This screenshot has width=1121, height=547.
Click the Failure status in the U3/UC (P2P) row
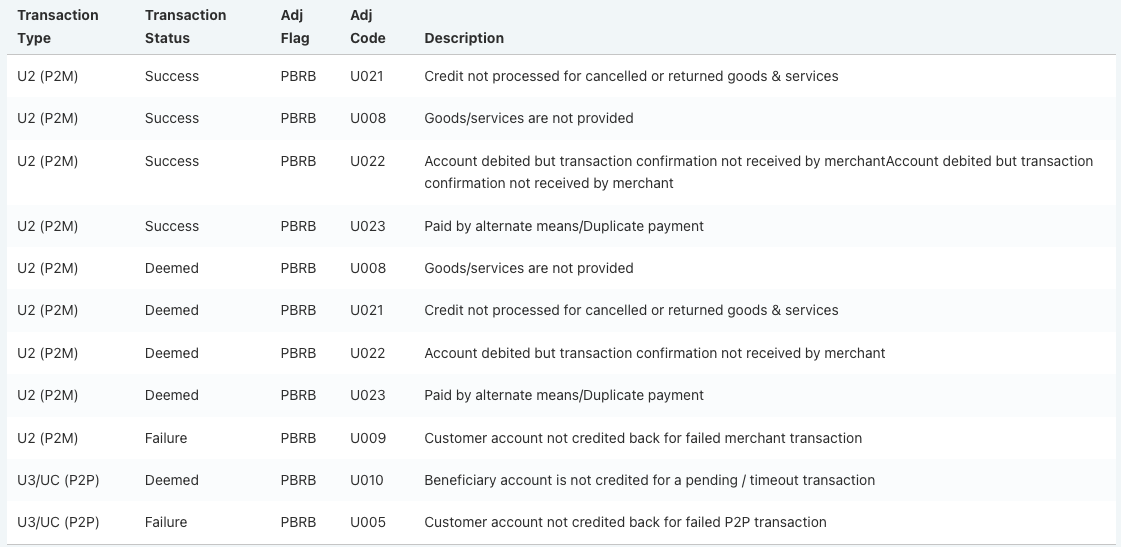point(166,522)
